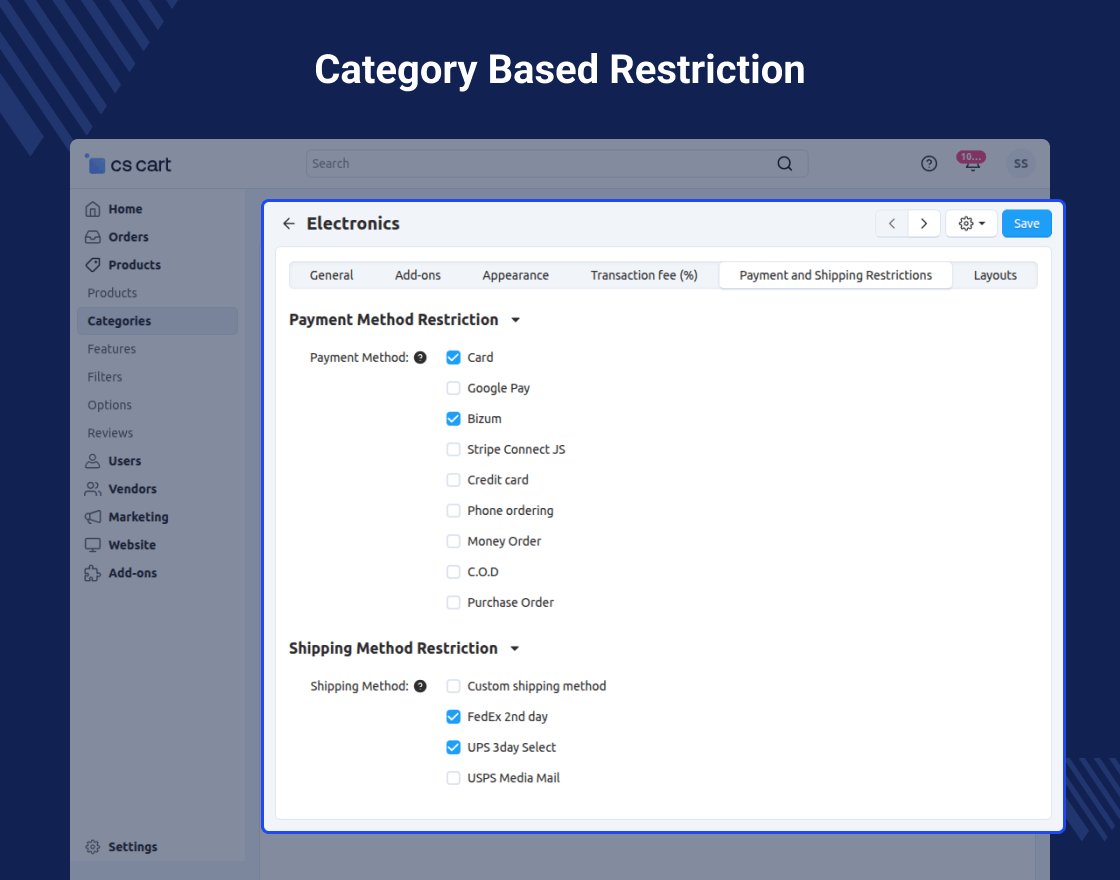This screenshot has height=880, width=1120.
Task: Open the Layouts tab
Action: pos(995,276)
